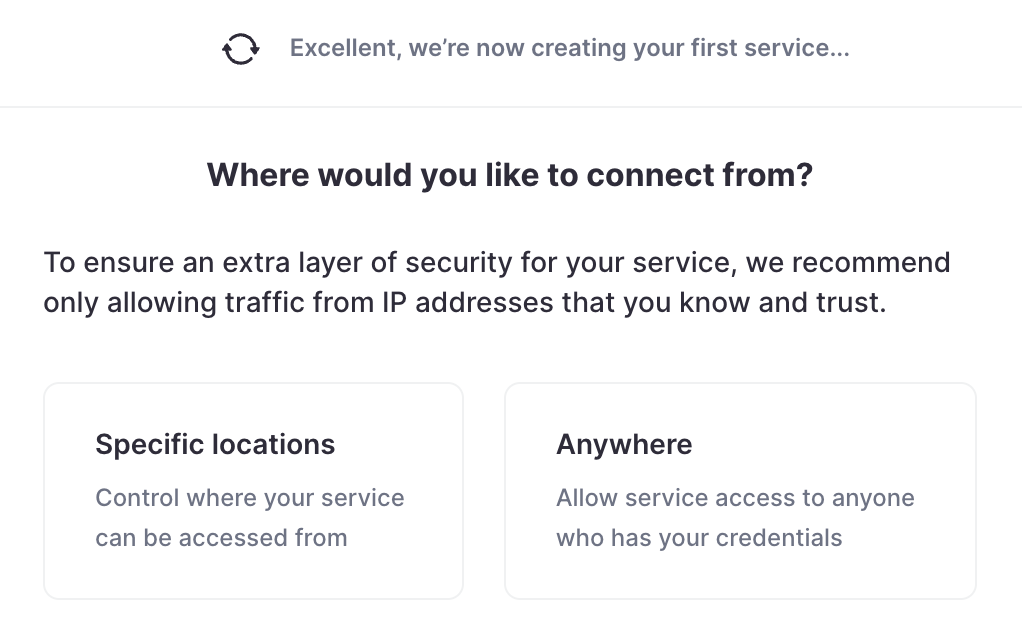1022x618 pixels.
Task: Pick the open credential-based access option
Action: [x=740, y=490]
